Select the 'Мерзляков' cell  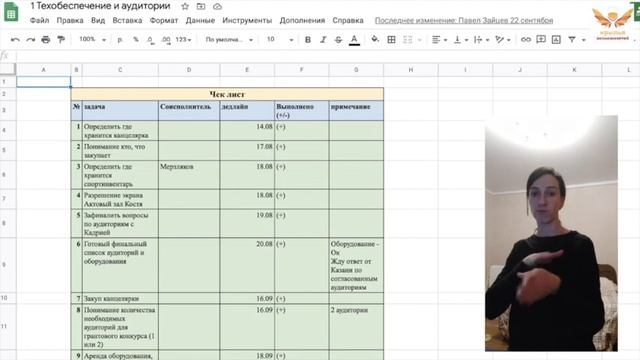coord(189,175)
